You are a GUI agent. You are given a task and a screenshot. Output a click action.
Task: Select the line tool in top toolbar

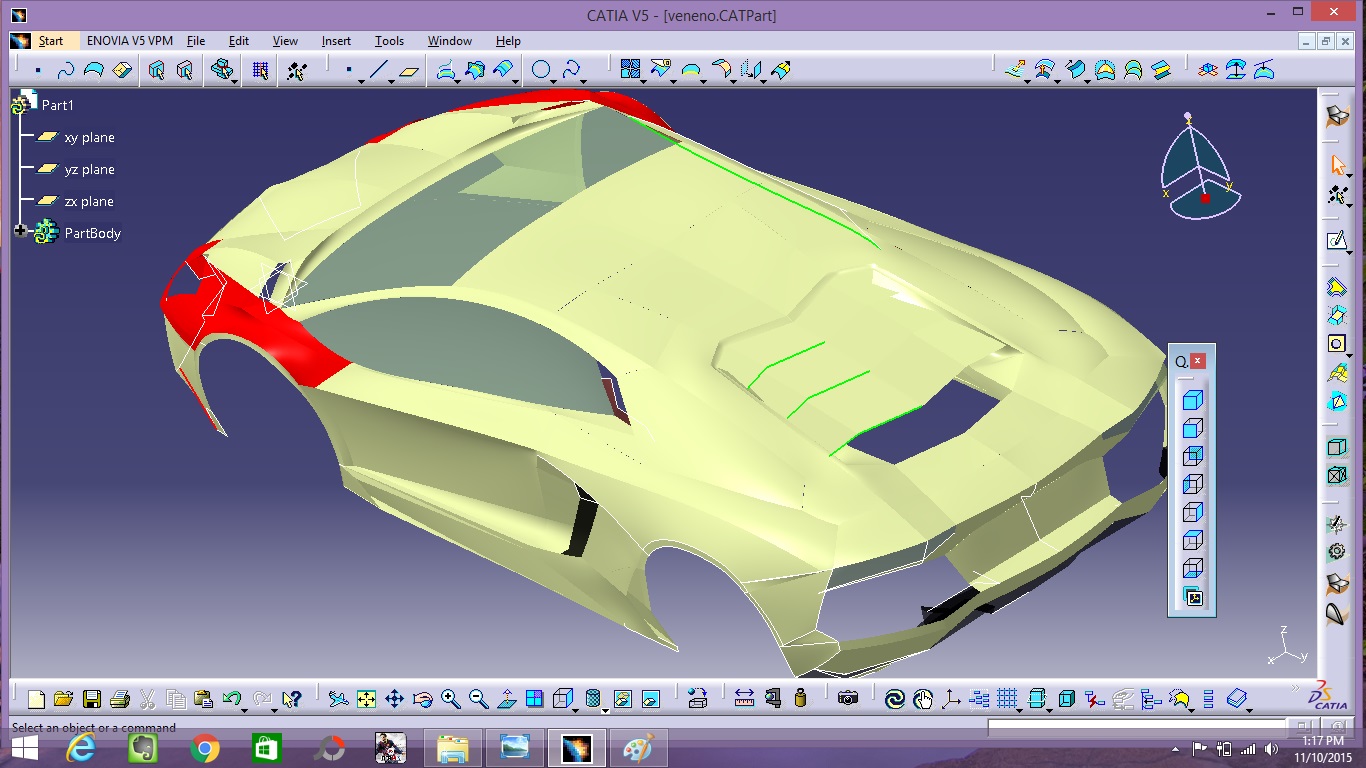378,70
